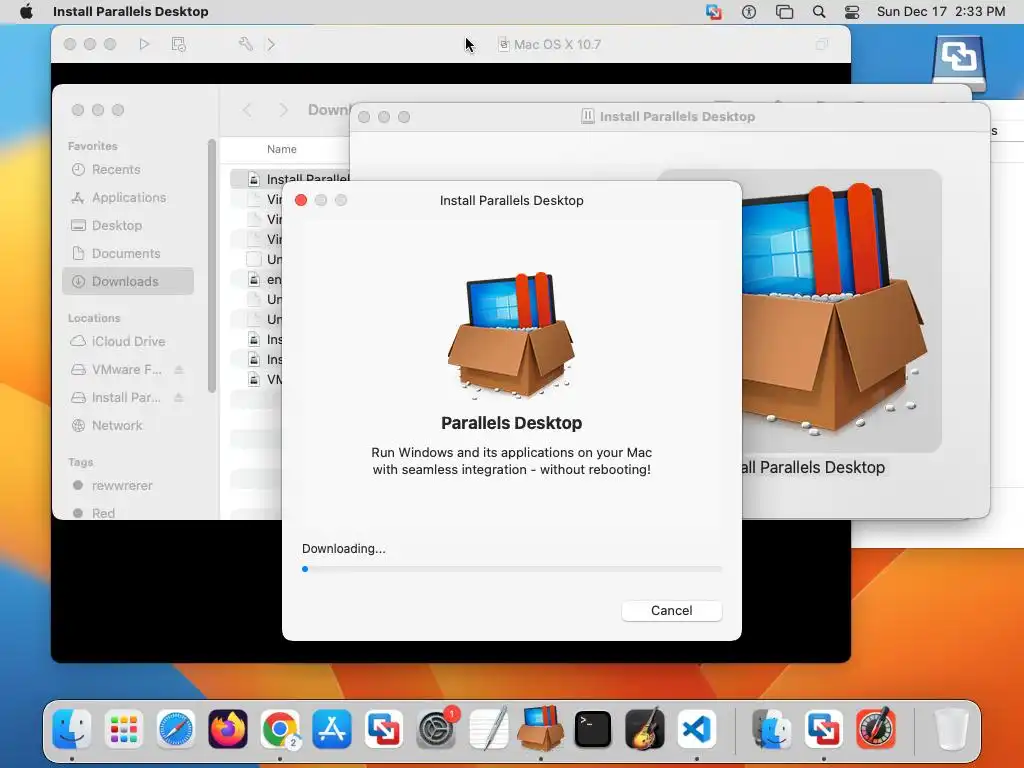This screenshot has height=768, width=1024.
Task: Eject the Install Par... volume
Action: (178, 398)
